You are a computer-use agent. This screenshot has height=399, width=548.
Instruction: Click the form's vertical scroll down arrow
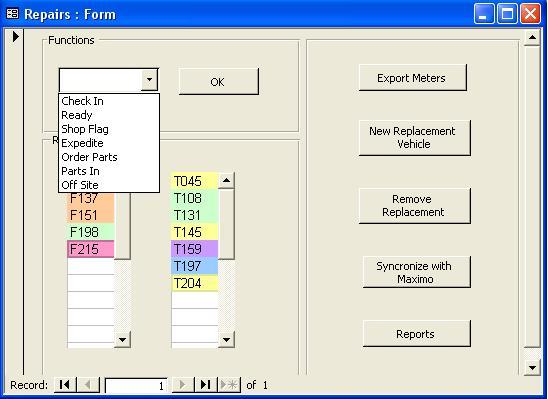(x=532, y=367)
